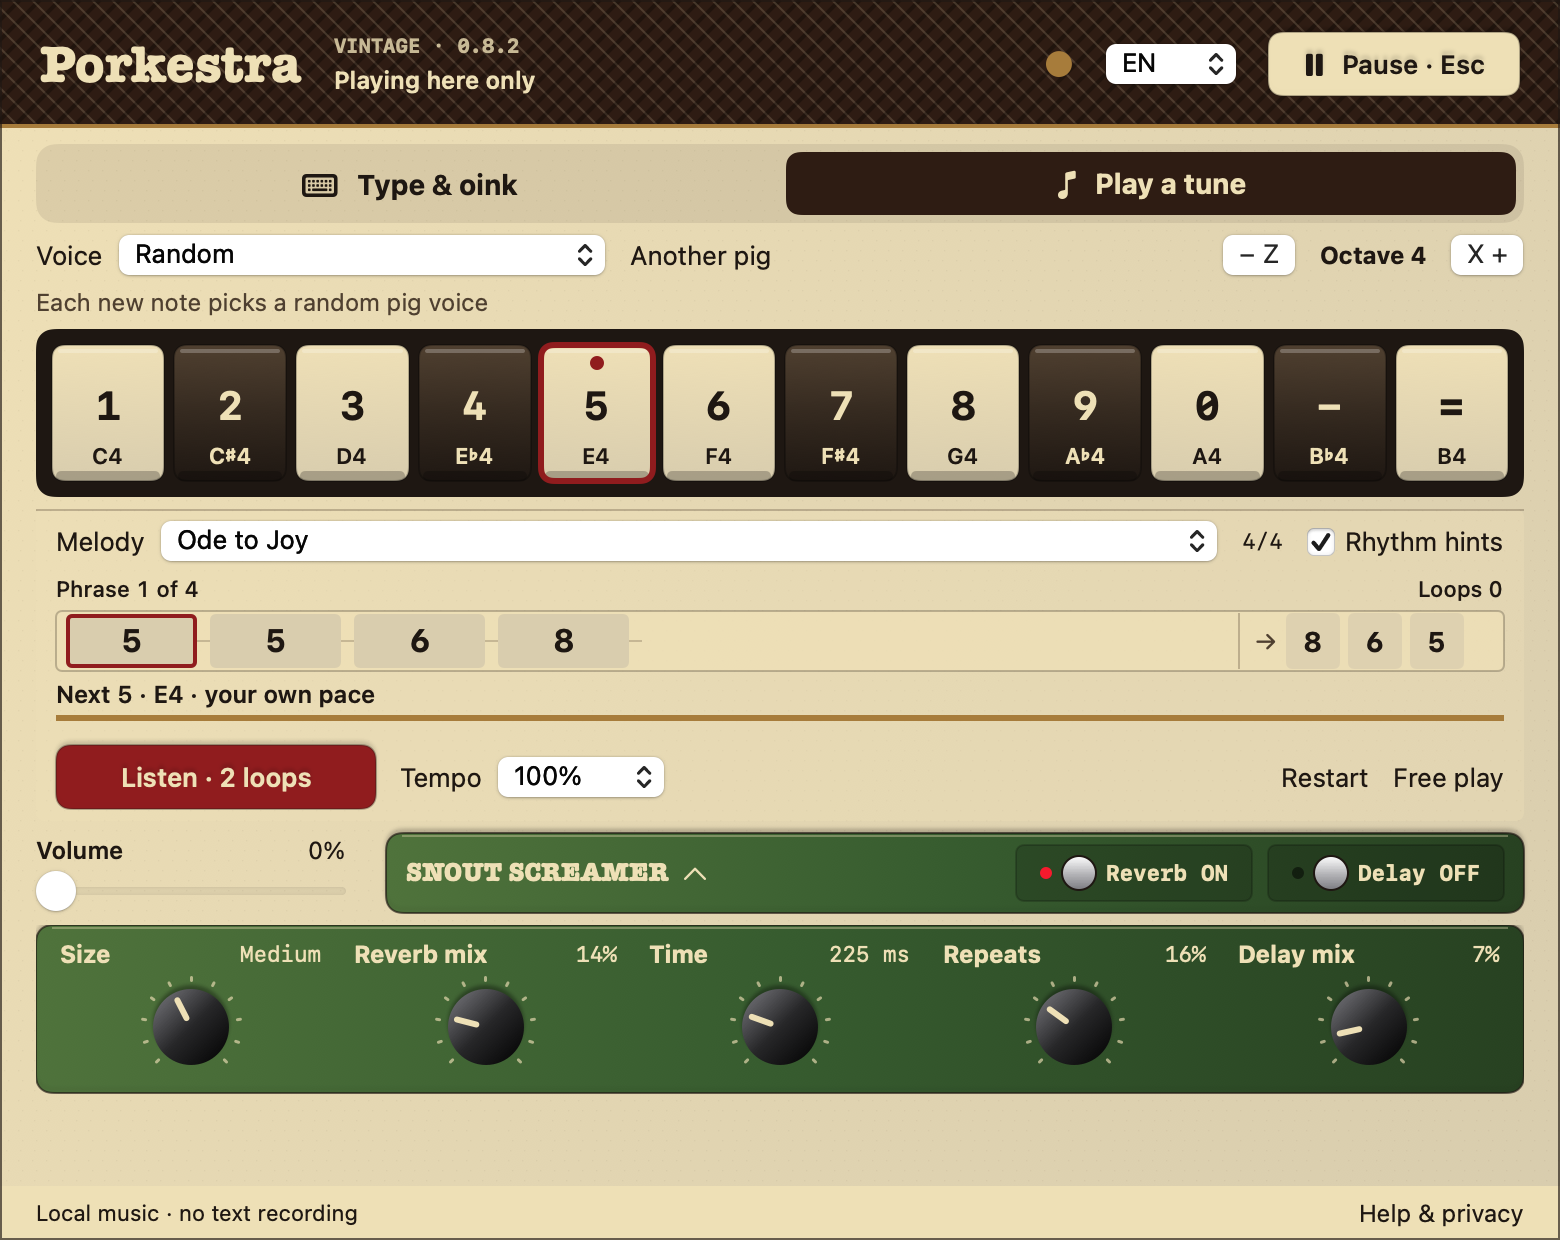1560x1240 pixels.
Task: Lower octave with the – Z button
Action: point(1259,255)
